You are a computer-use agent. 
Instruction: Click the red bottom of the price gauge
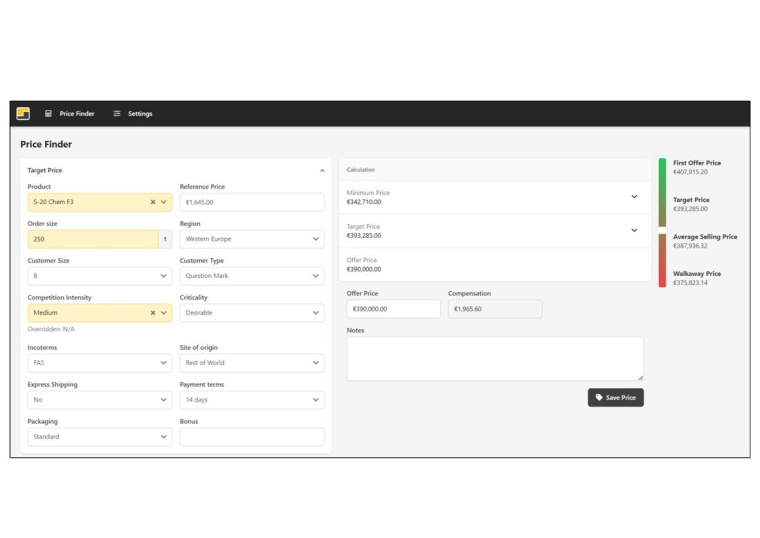pyautogui.click(x=662, y=280)
